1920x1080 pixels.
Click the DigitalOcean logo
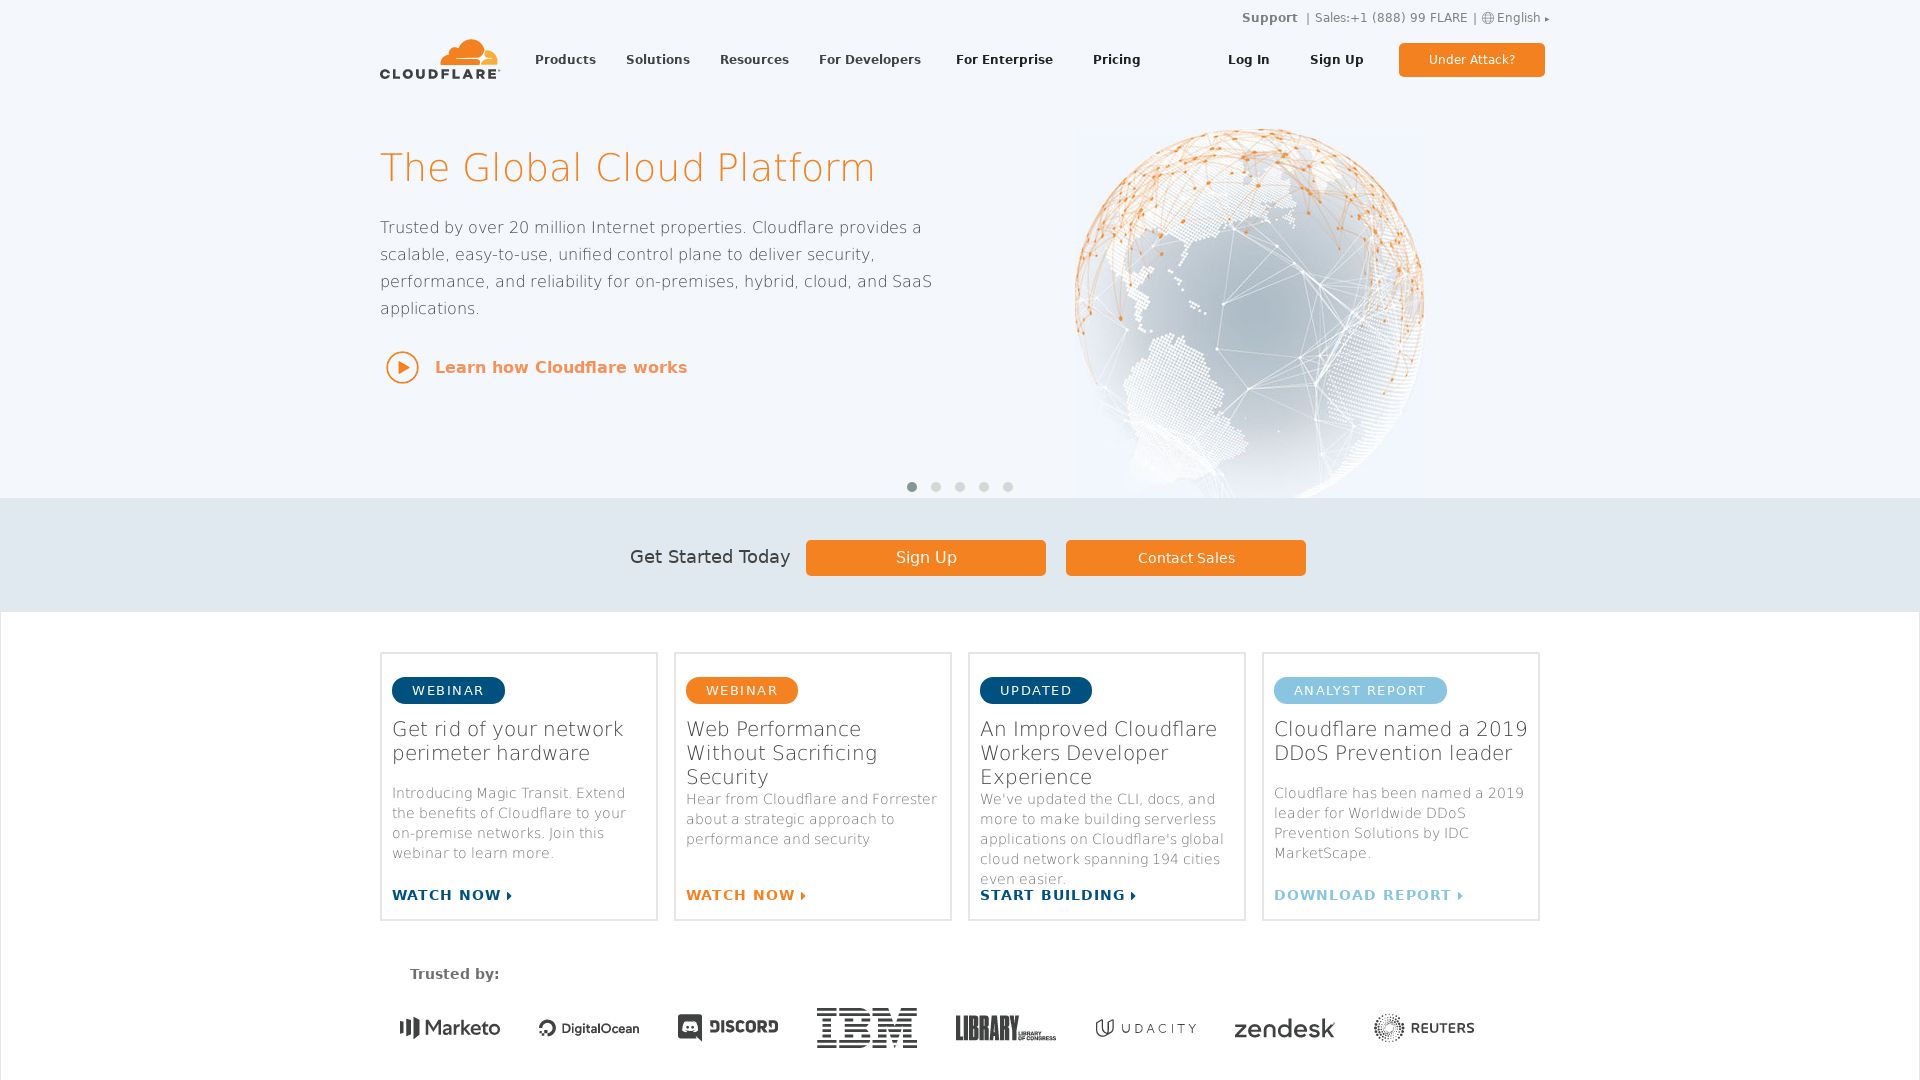pyautogui.click(x=589, y=1028)
